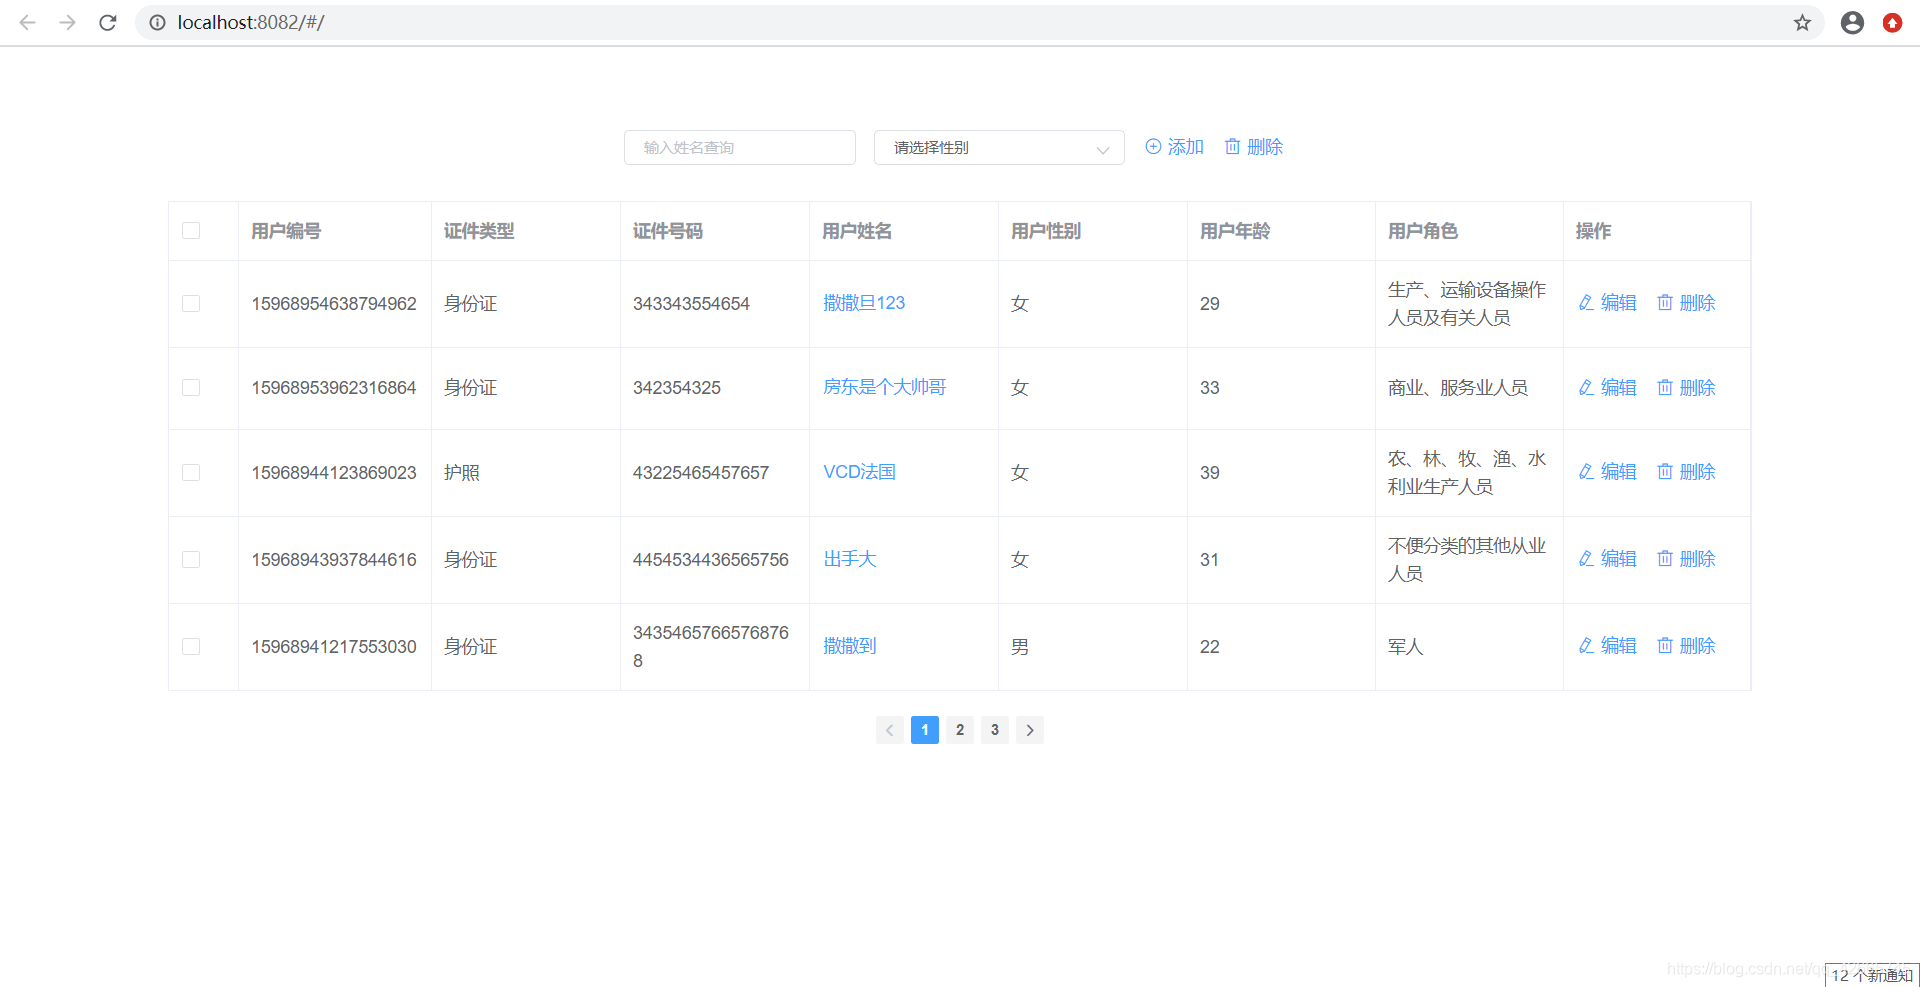Image resolution: width=1920 pixels, height=987 pixels.
Task: Edit the row for 撒撒旦123
Action: [1607, 303]
